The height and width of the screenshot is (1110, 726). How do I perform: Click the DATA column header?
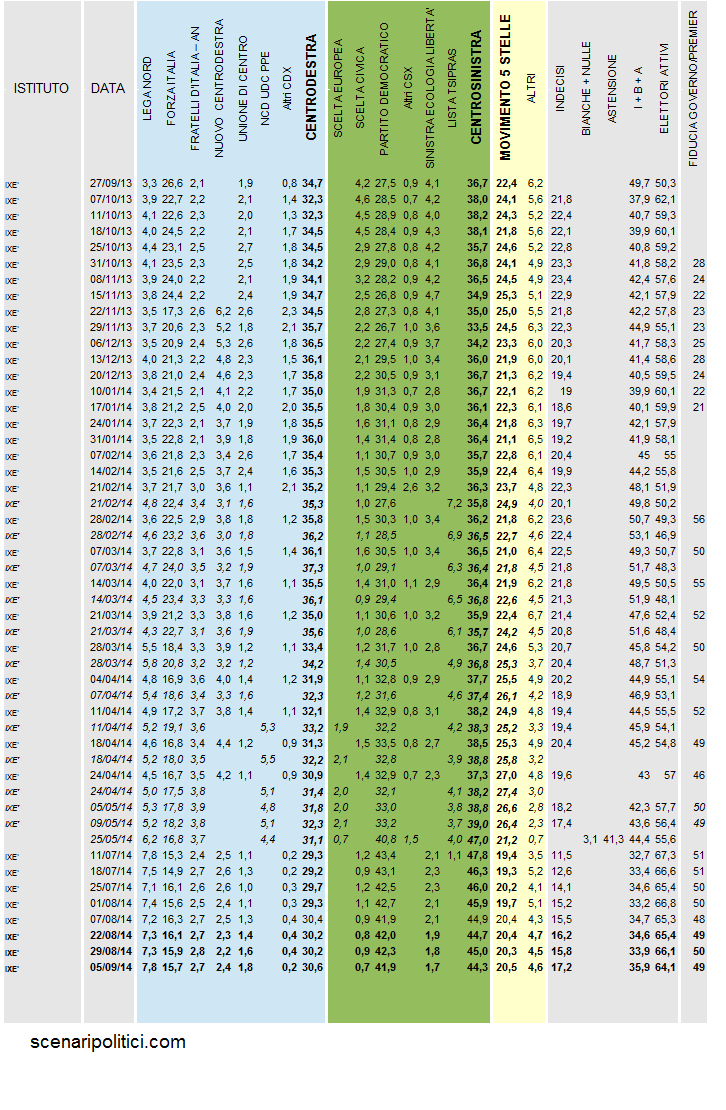108,88
